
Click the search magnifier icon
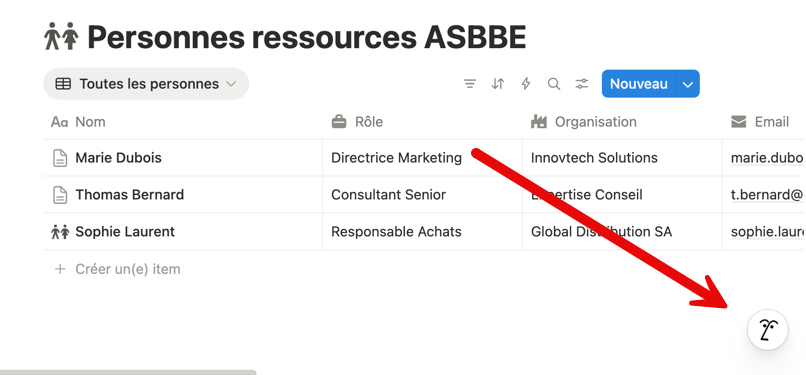(x=554, y=84)
